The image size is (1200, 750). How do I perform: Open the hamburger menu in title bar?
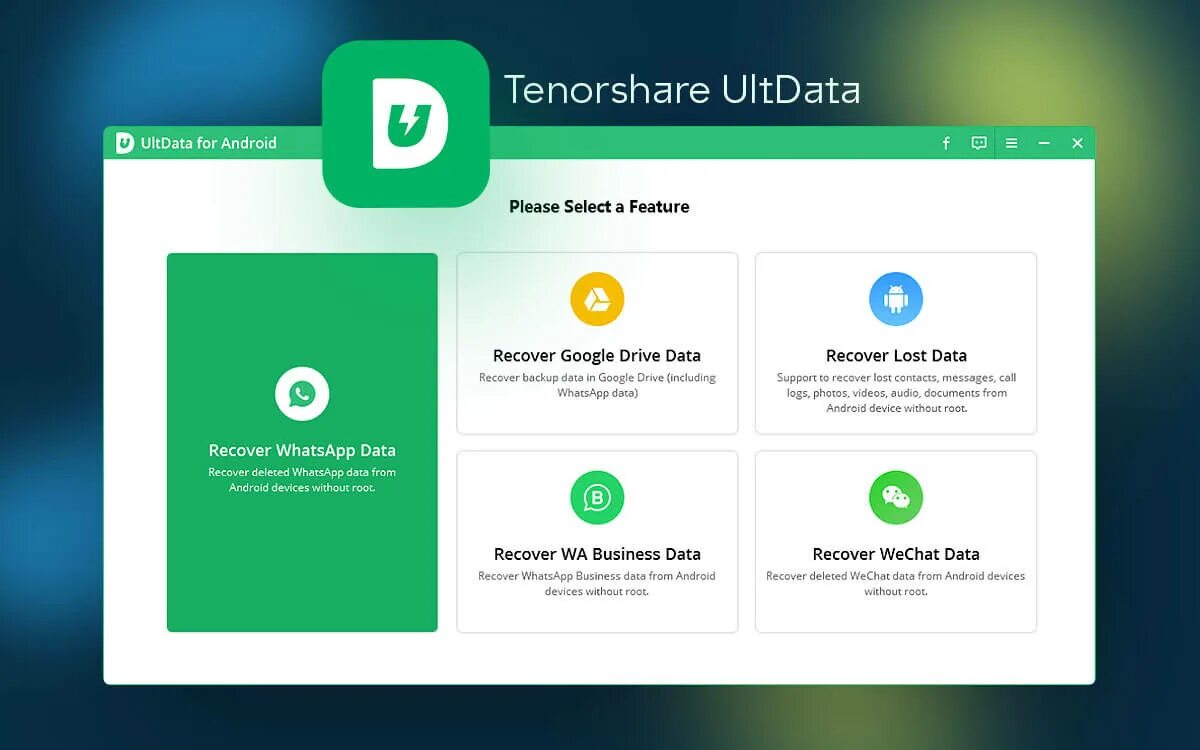[1012, 143]
